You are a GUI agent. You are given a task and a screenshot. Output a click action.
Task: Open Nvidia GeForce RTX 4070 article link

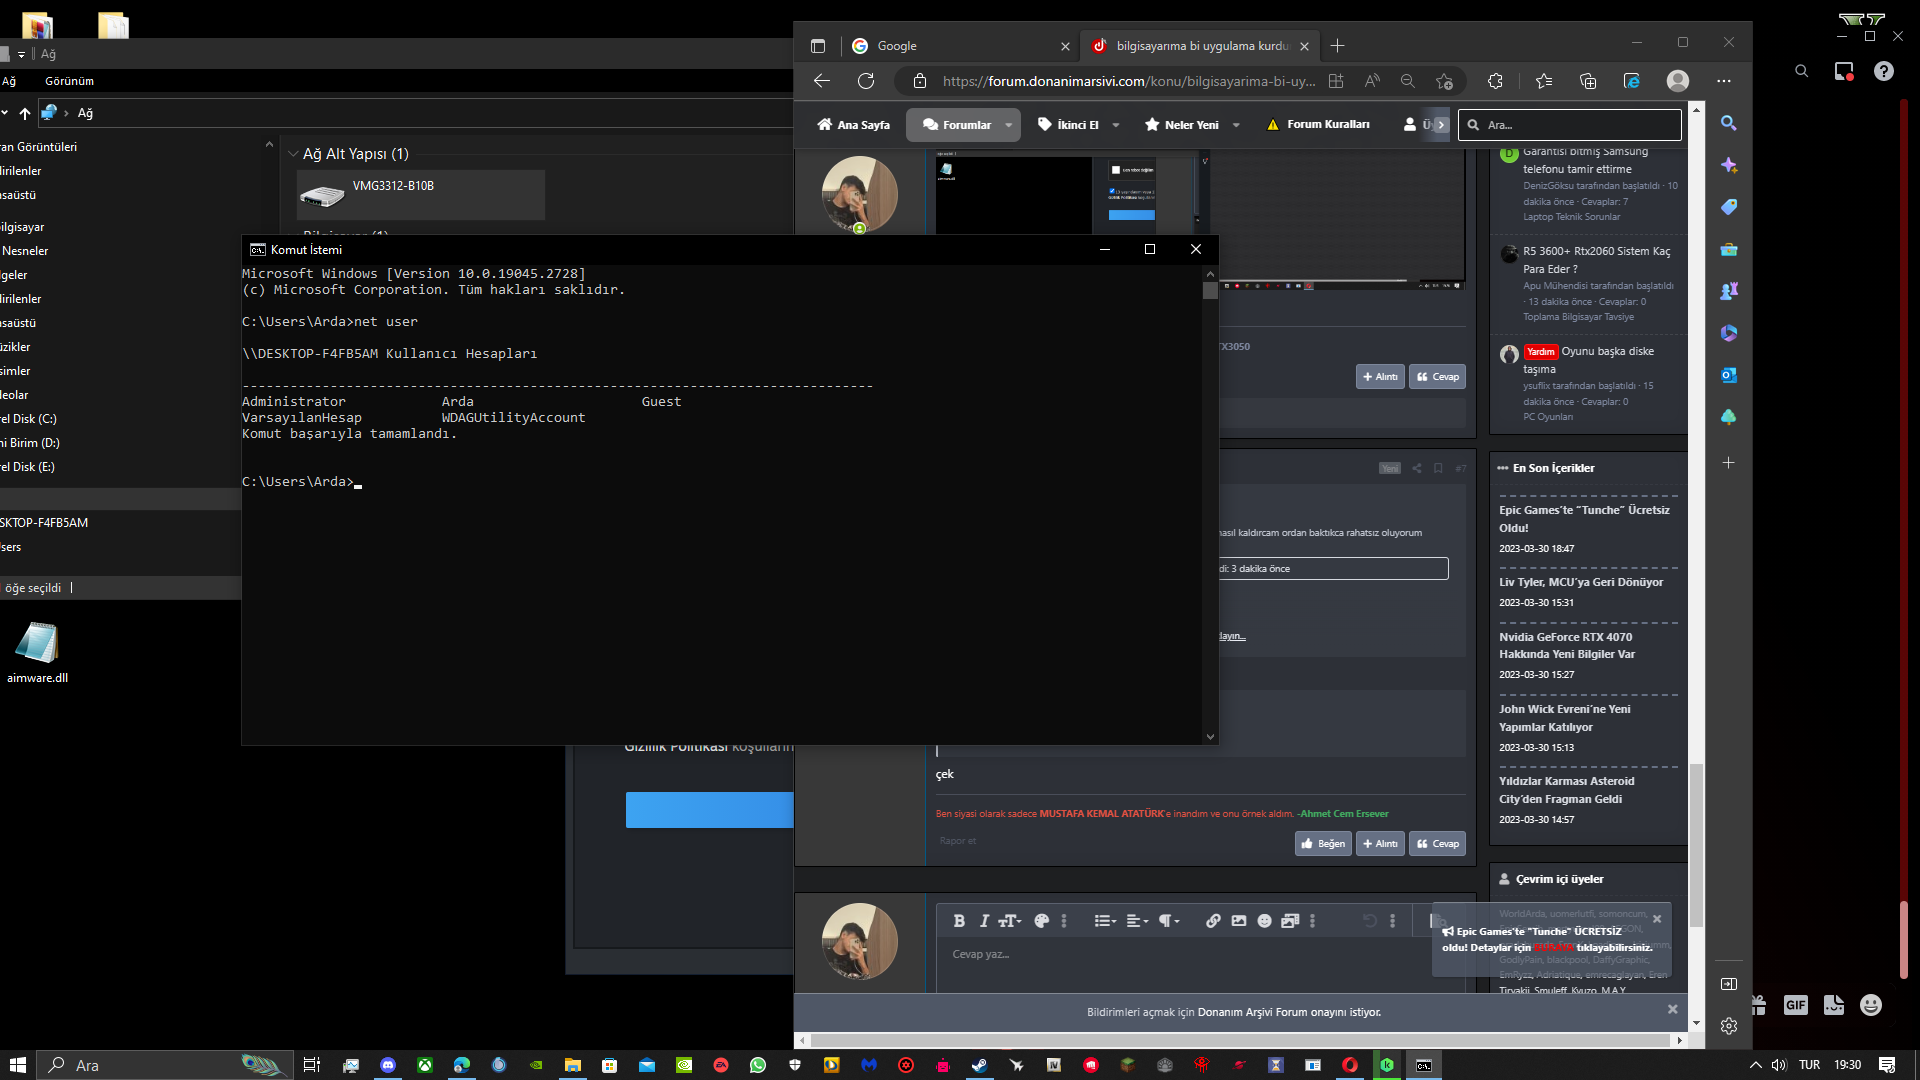(1567, 646)
